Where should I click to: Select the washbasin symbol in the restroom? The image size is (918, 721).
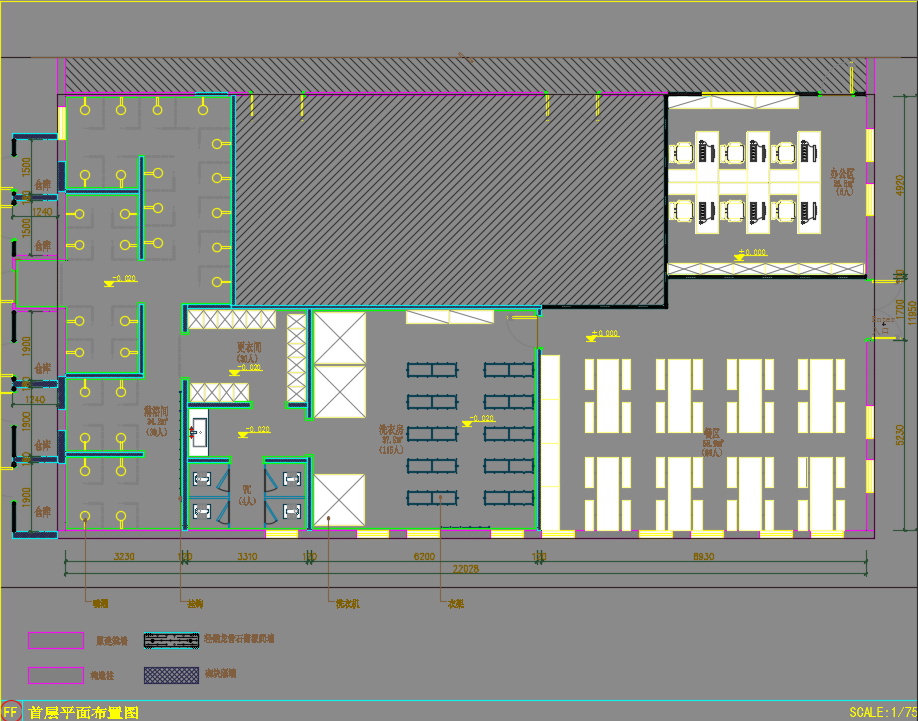point(199,432)
